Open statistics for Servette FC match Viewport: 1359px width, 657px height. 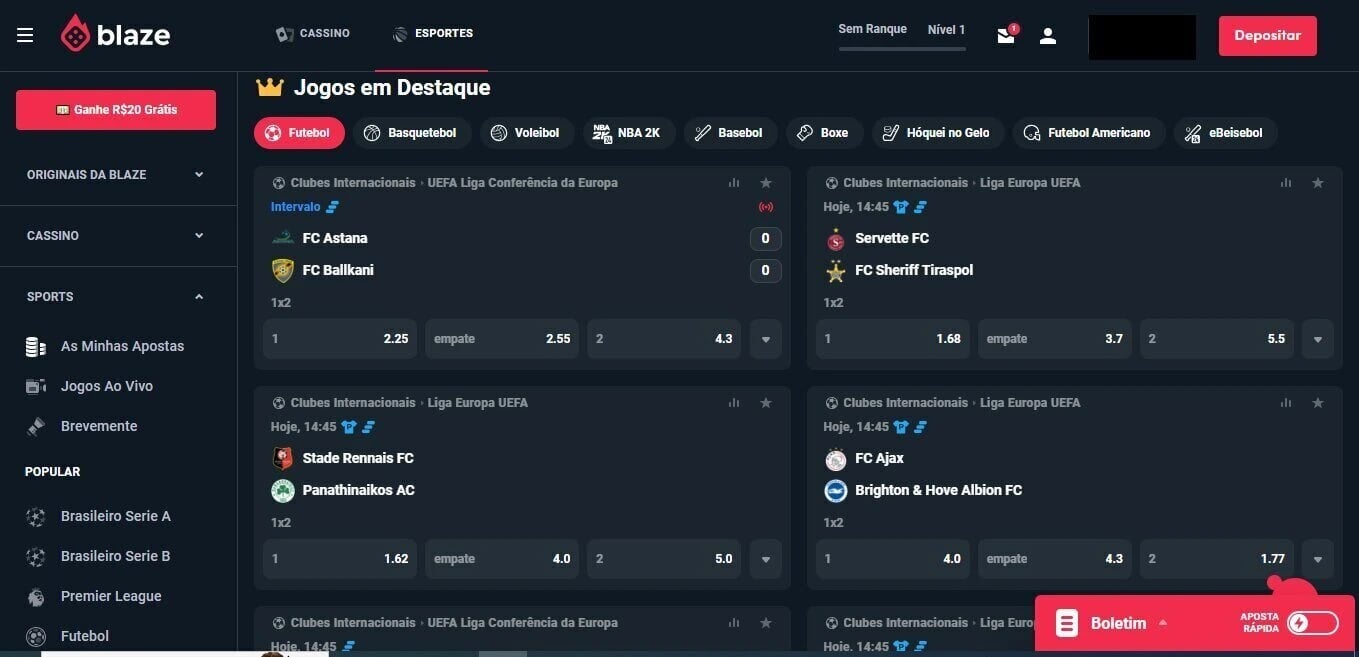(1286, 182)
